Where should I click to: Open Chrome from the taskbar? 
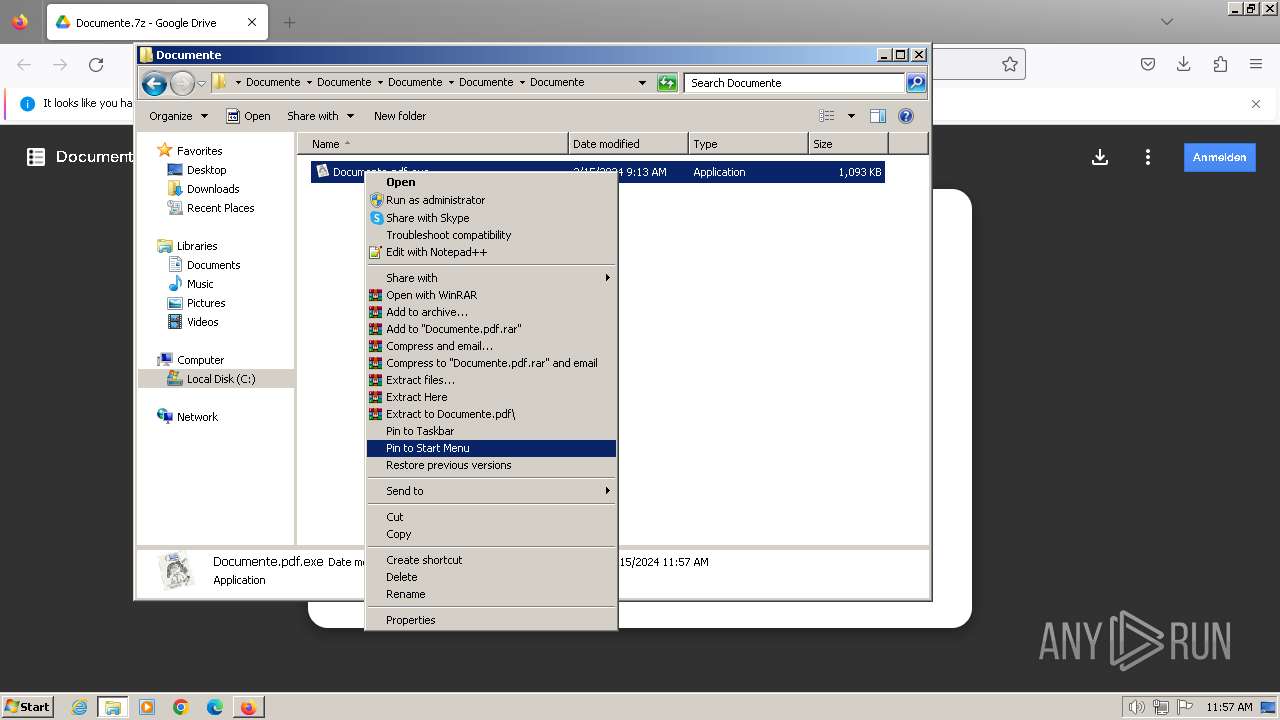[x=181, y=707]
